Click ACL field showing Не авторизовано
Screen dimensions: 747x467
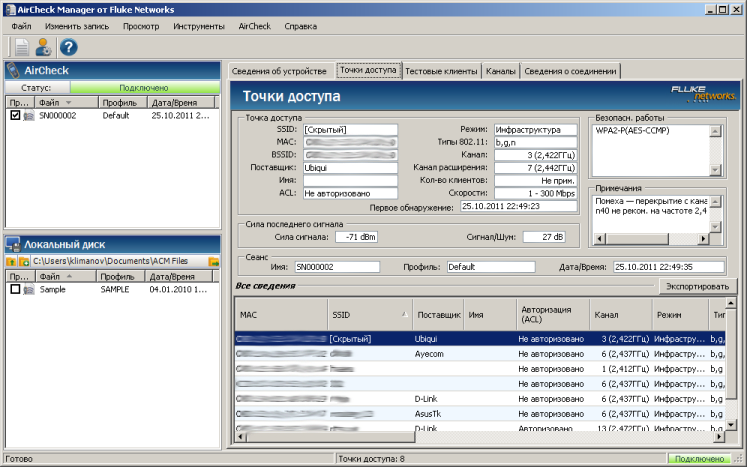pyautogui.click(x=350, y=193)
